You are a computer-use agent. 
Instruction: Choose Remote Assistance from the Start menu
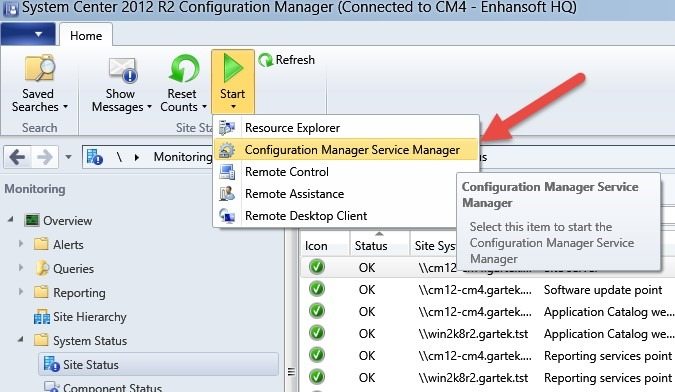click(346, 194)
